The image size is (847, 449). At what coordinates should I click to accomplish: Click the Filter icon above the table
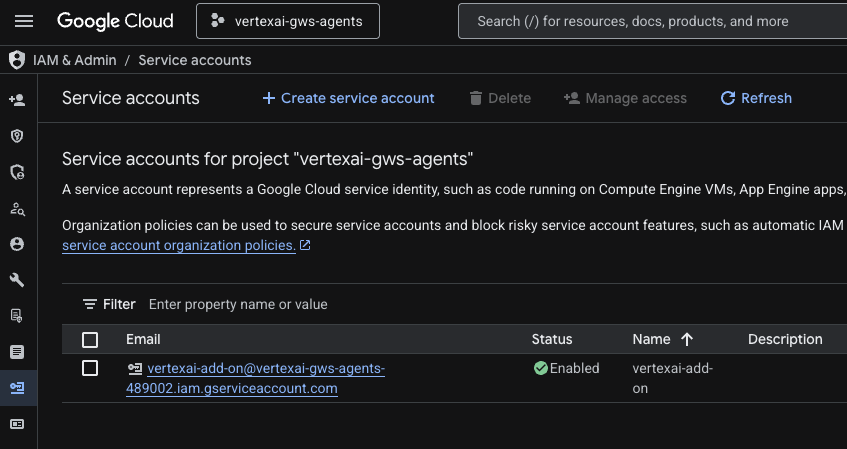(x=90, y=304)
